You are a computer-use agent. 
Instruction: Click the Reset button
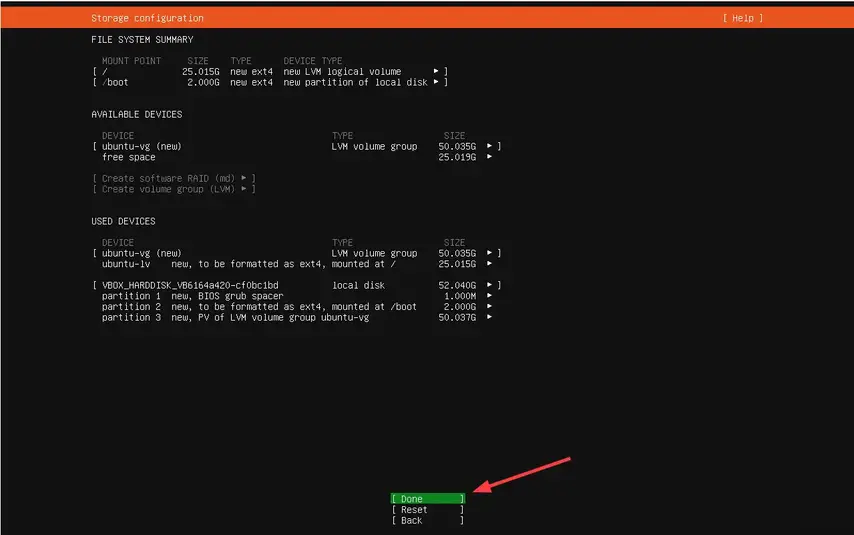pos(427,509)
